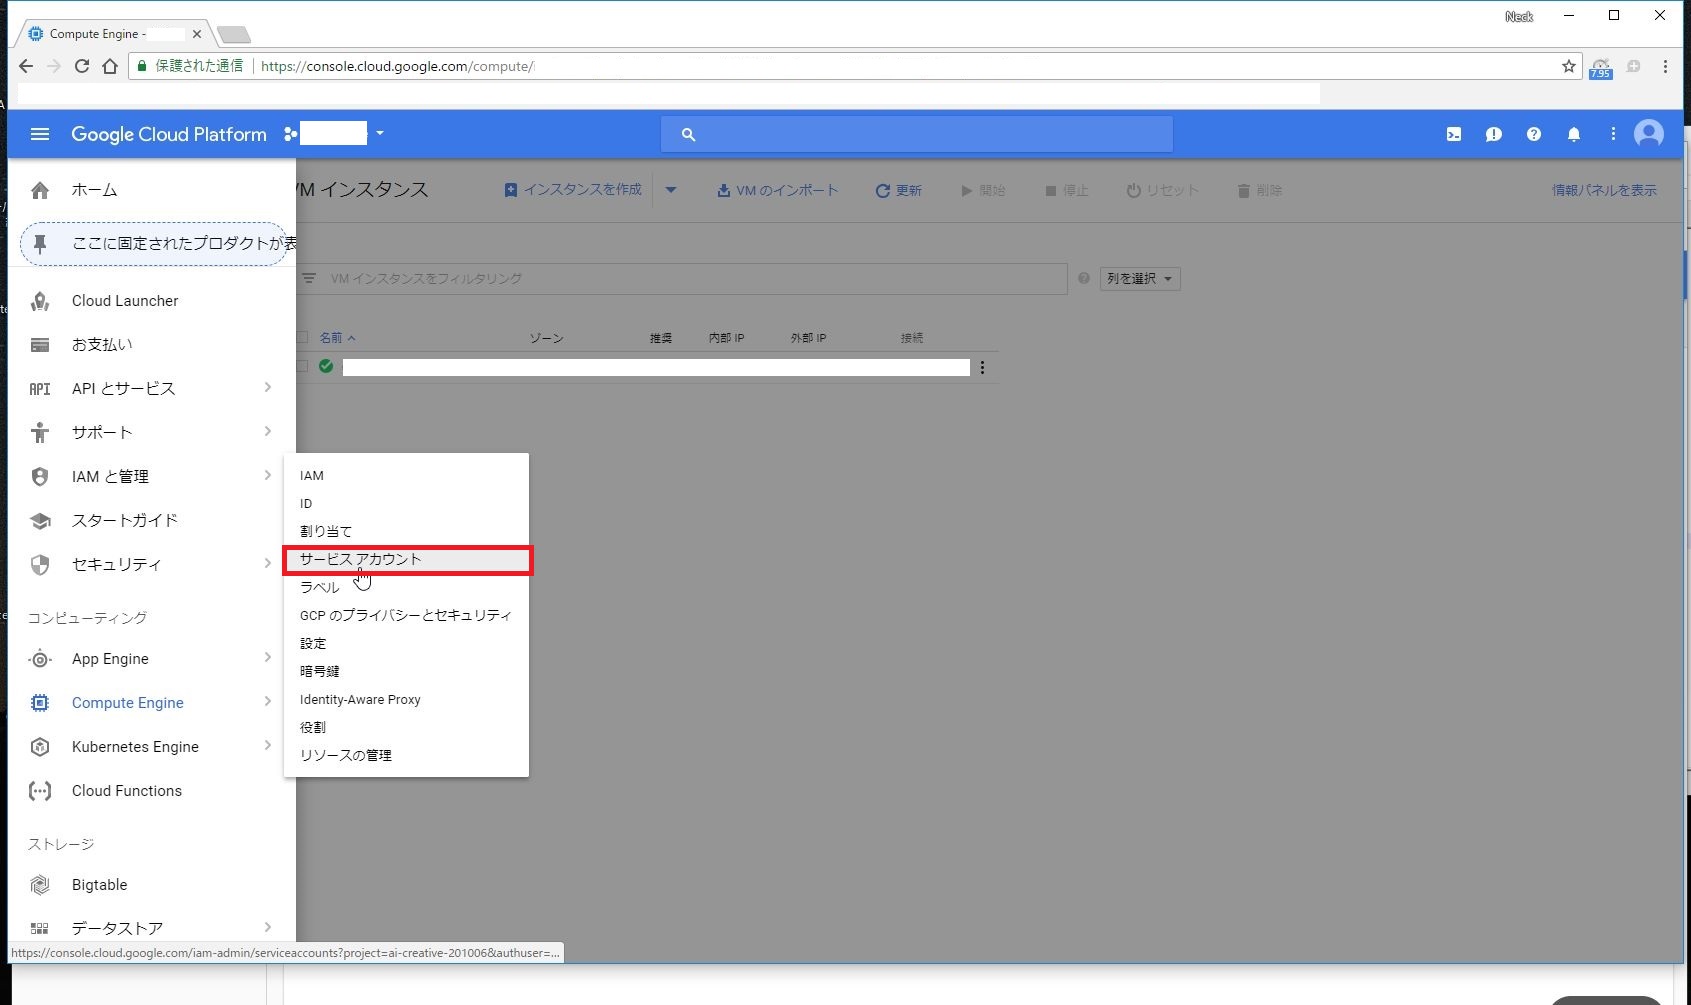
Task: Toggle the select-all instances checkbox
Action: [302, 338]
